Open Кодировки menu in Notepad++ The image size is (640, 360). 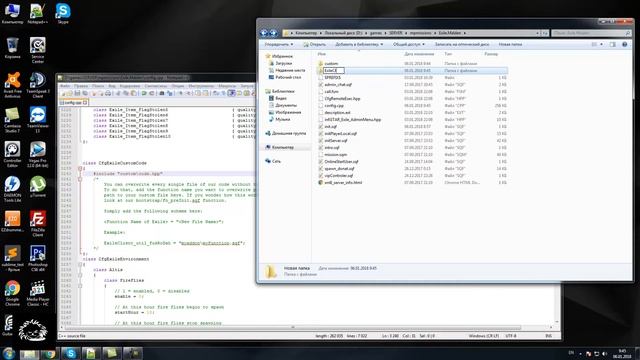coord(130,86)
